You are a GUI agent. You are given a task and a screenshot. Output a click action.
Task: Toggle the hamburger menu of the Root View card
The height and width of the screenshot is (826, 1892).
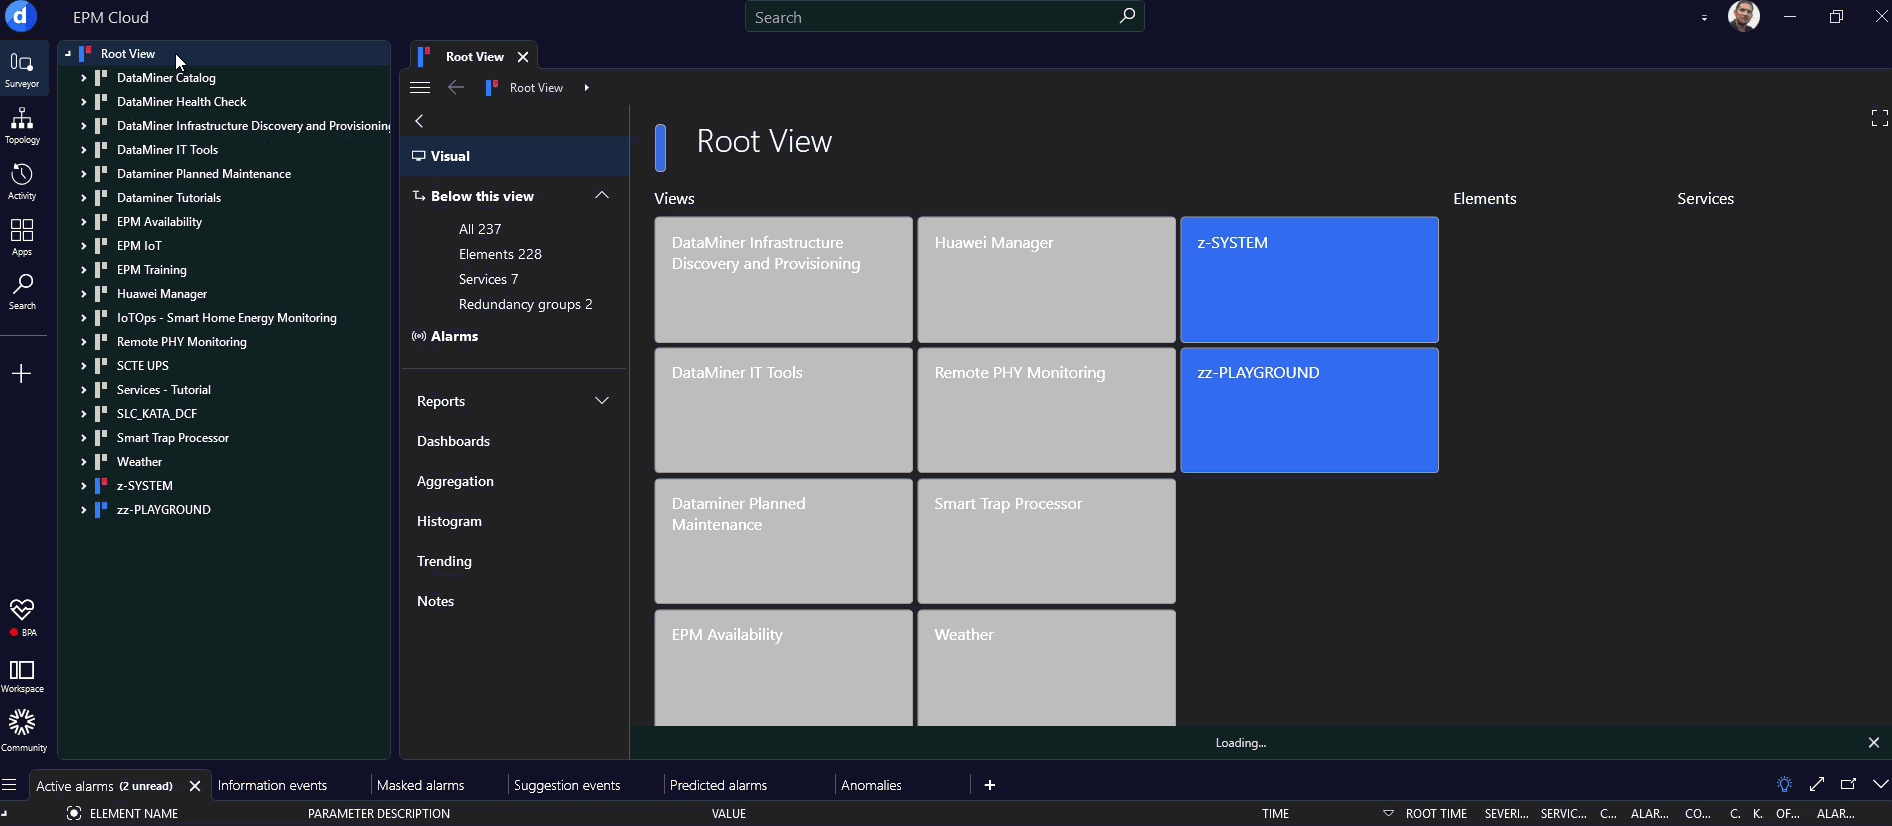tap(420, 88)
